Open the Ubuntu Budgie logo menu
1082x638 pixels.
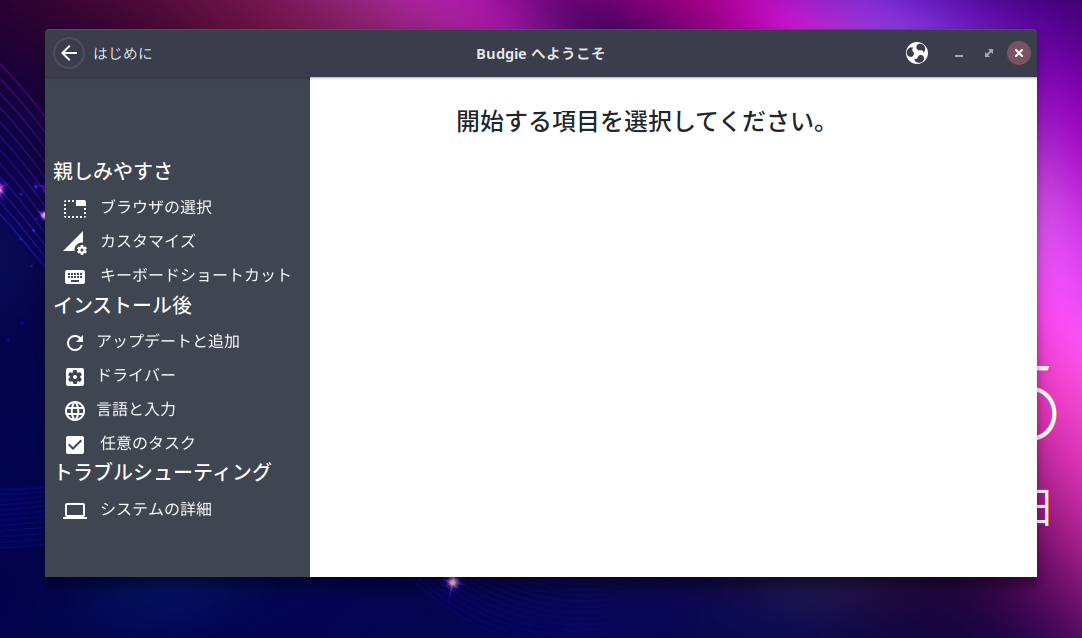(x=916, y=53)
